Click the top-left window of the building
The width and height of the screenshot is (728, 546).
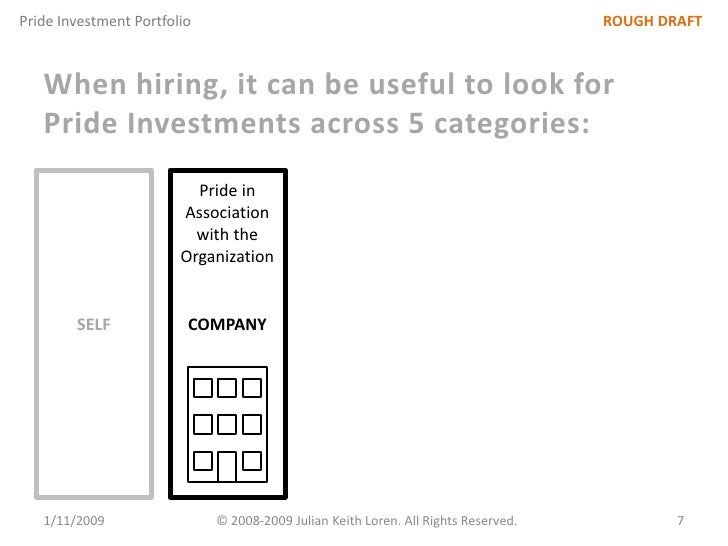(x=203, y=388)
